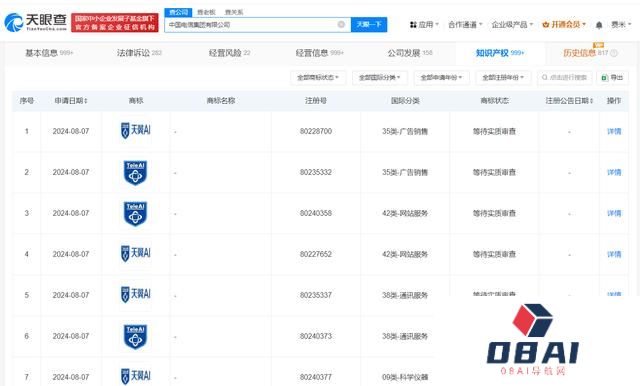This screenshot has height=386, width=640.
Task: Open the 企业级产品 dropdown menu
Action: [x=512, y=24]
